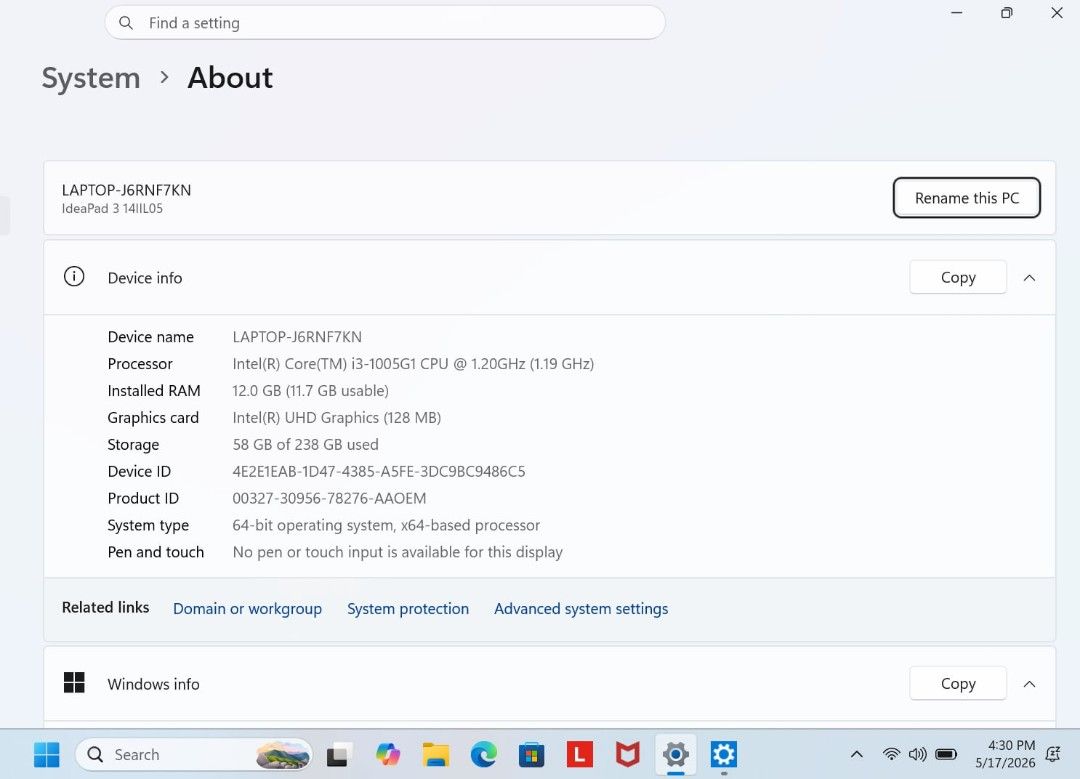
Task: Select the gray gear Settings taskbar icon
Action: pyautogui.click(x=676, y=755)
